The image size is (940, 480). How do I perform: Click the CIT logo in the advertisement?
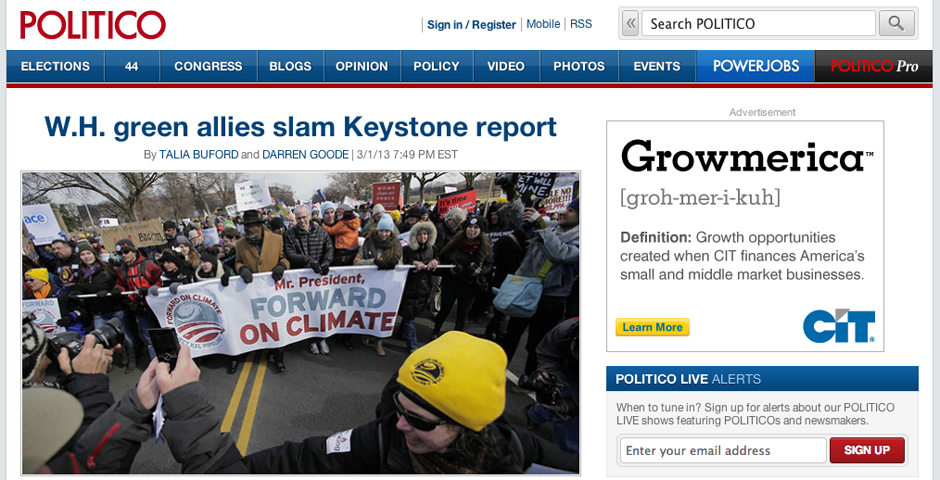click(x=839, y=325)
